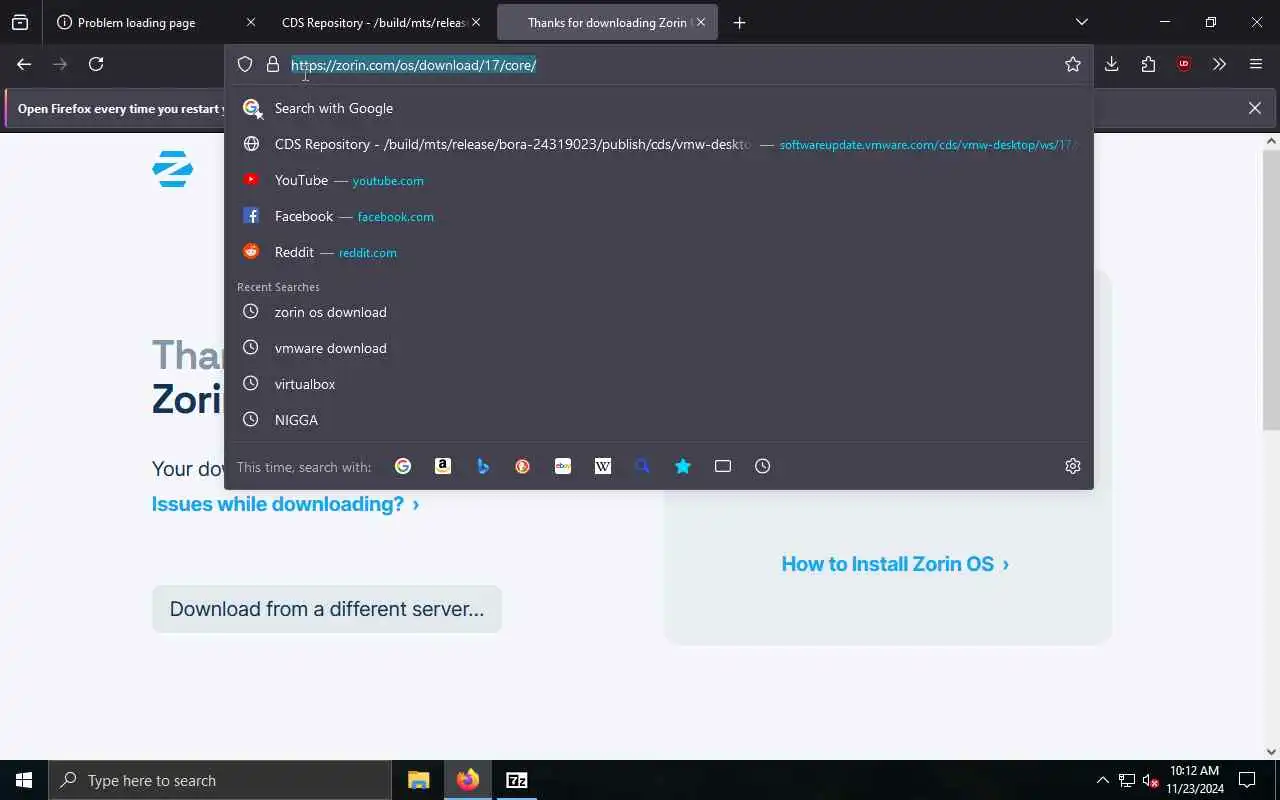Select CDS Repository suggestion row

pyautogui.click(x=659, y=144)
